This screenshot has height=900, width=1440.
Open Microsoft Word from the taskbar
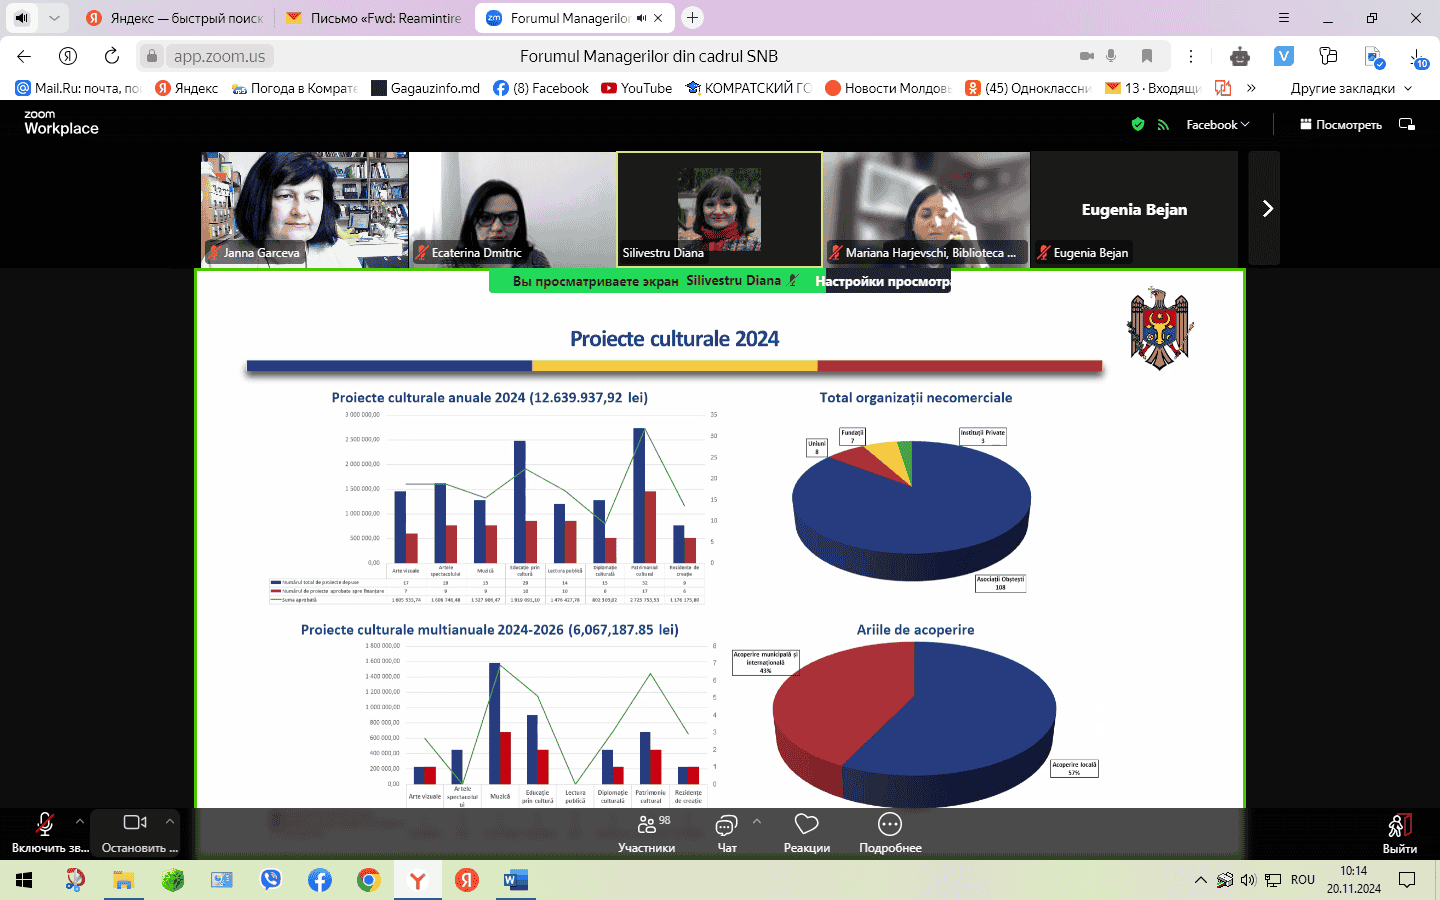[x=515, y=880]
